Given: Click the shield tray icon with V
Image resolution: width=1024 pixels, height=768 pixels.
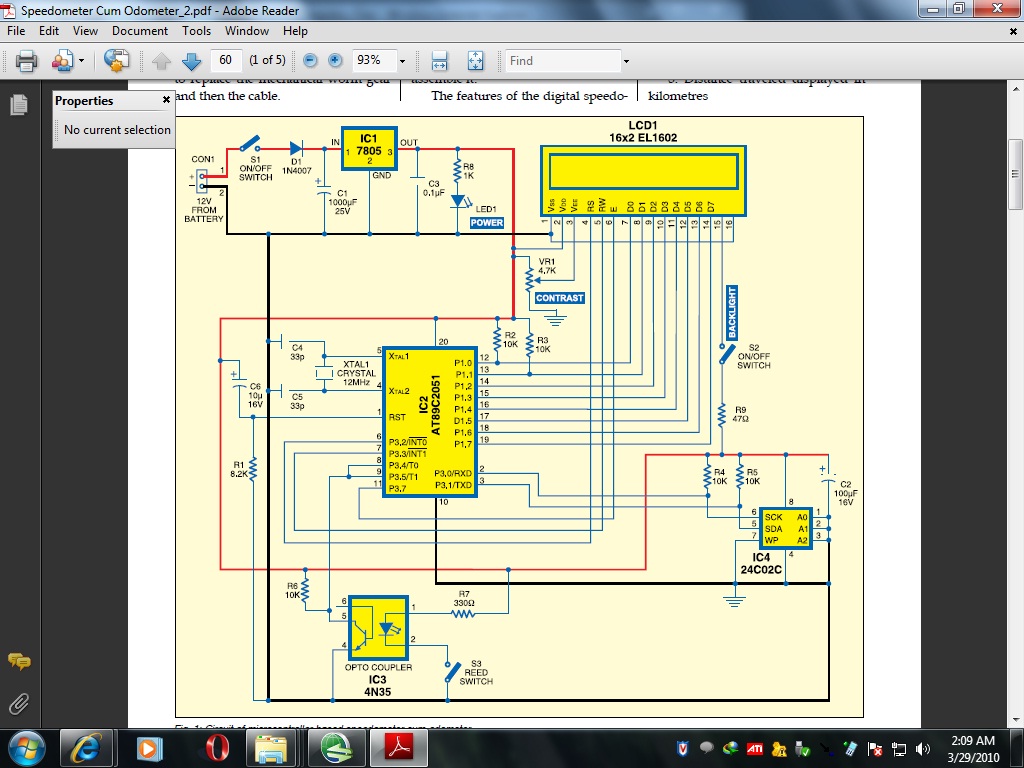Looking at the screenshot, I should [682, 748].
